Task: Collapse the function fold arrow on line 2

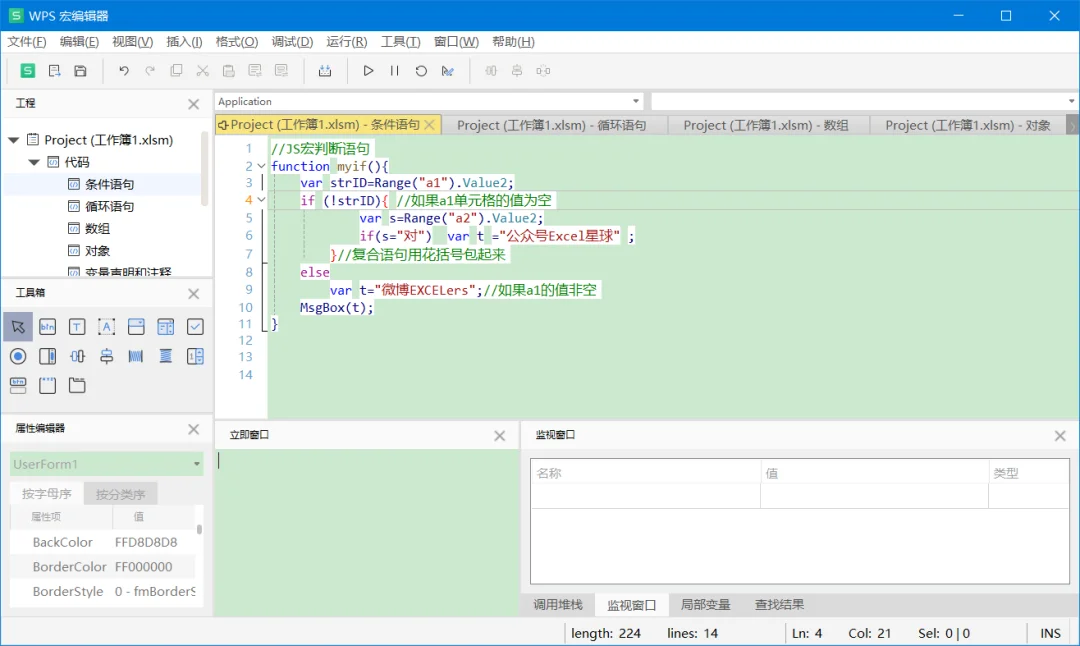Action: click(x=261, y=166)
